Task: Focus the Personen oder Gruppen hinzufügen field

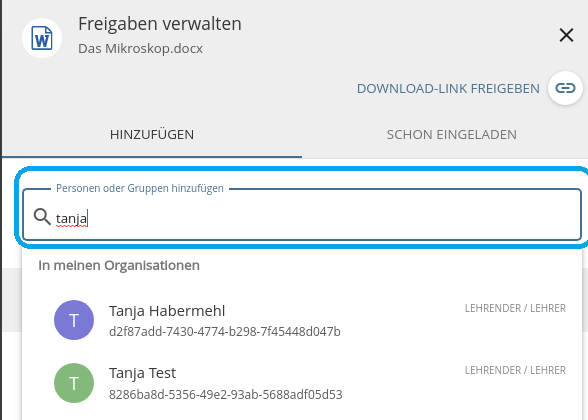Action: pyautogui.click(x=302, y=214)
